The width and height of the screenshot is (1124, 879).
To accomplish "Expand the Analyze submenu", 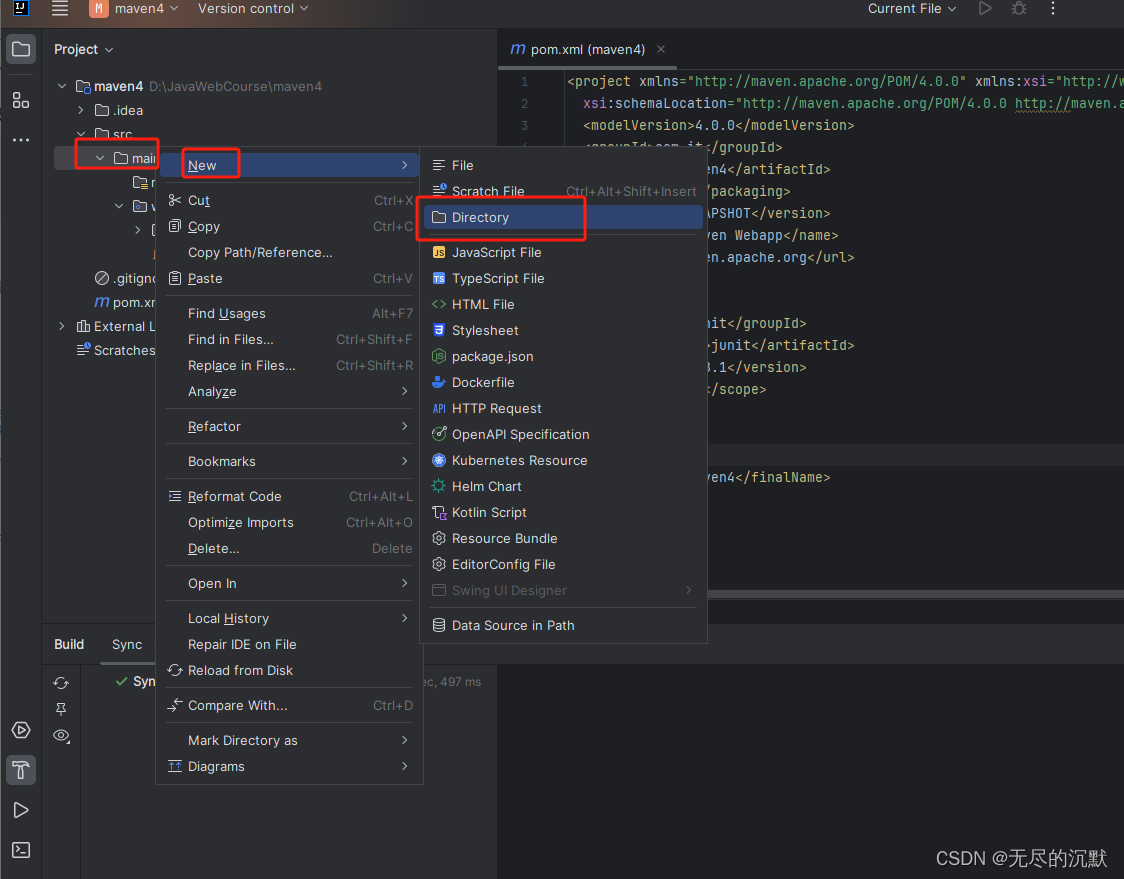I will click(x=290, y=391).
